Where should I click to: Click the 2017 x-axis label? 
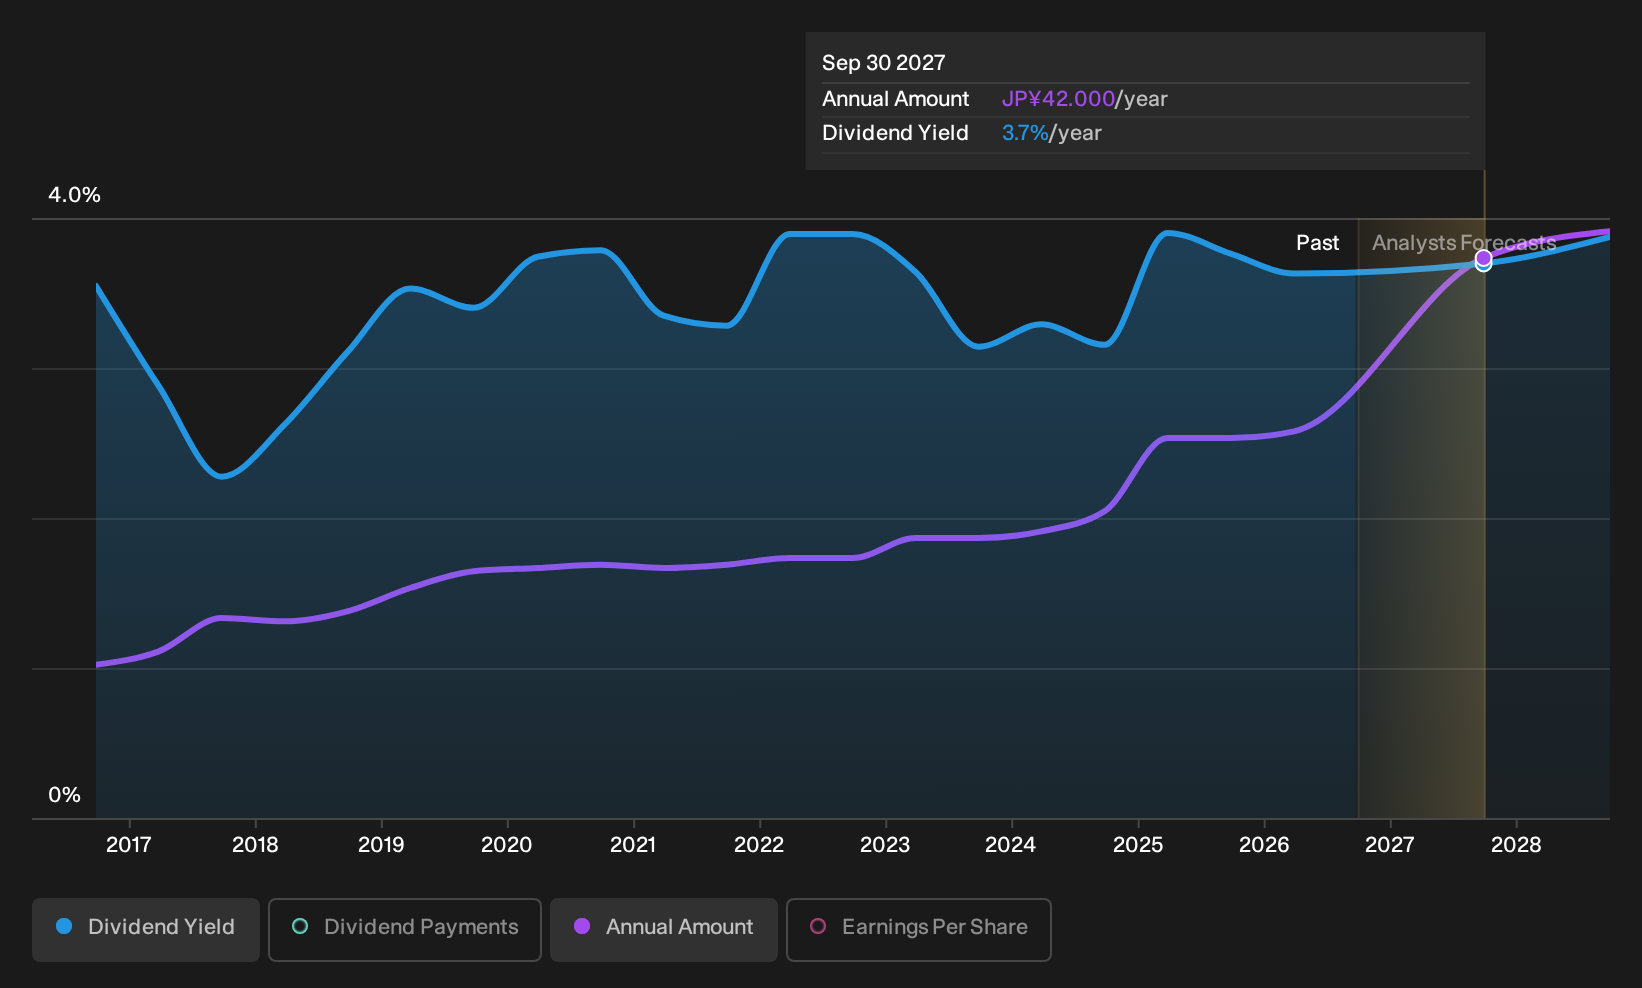click(x=129, y=845)
